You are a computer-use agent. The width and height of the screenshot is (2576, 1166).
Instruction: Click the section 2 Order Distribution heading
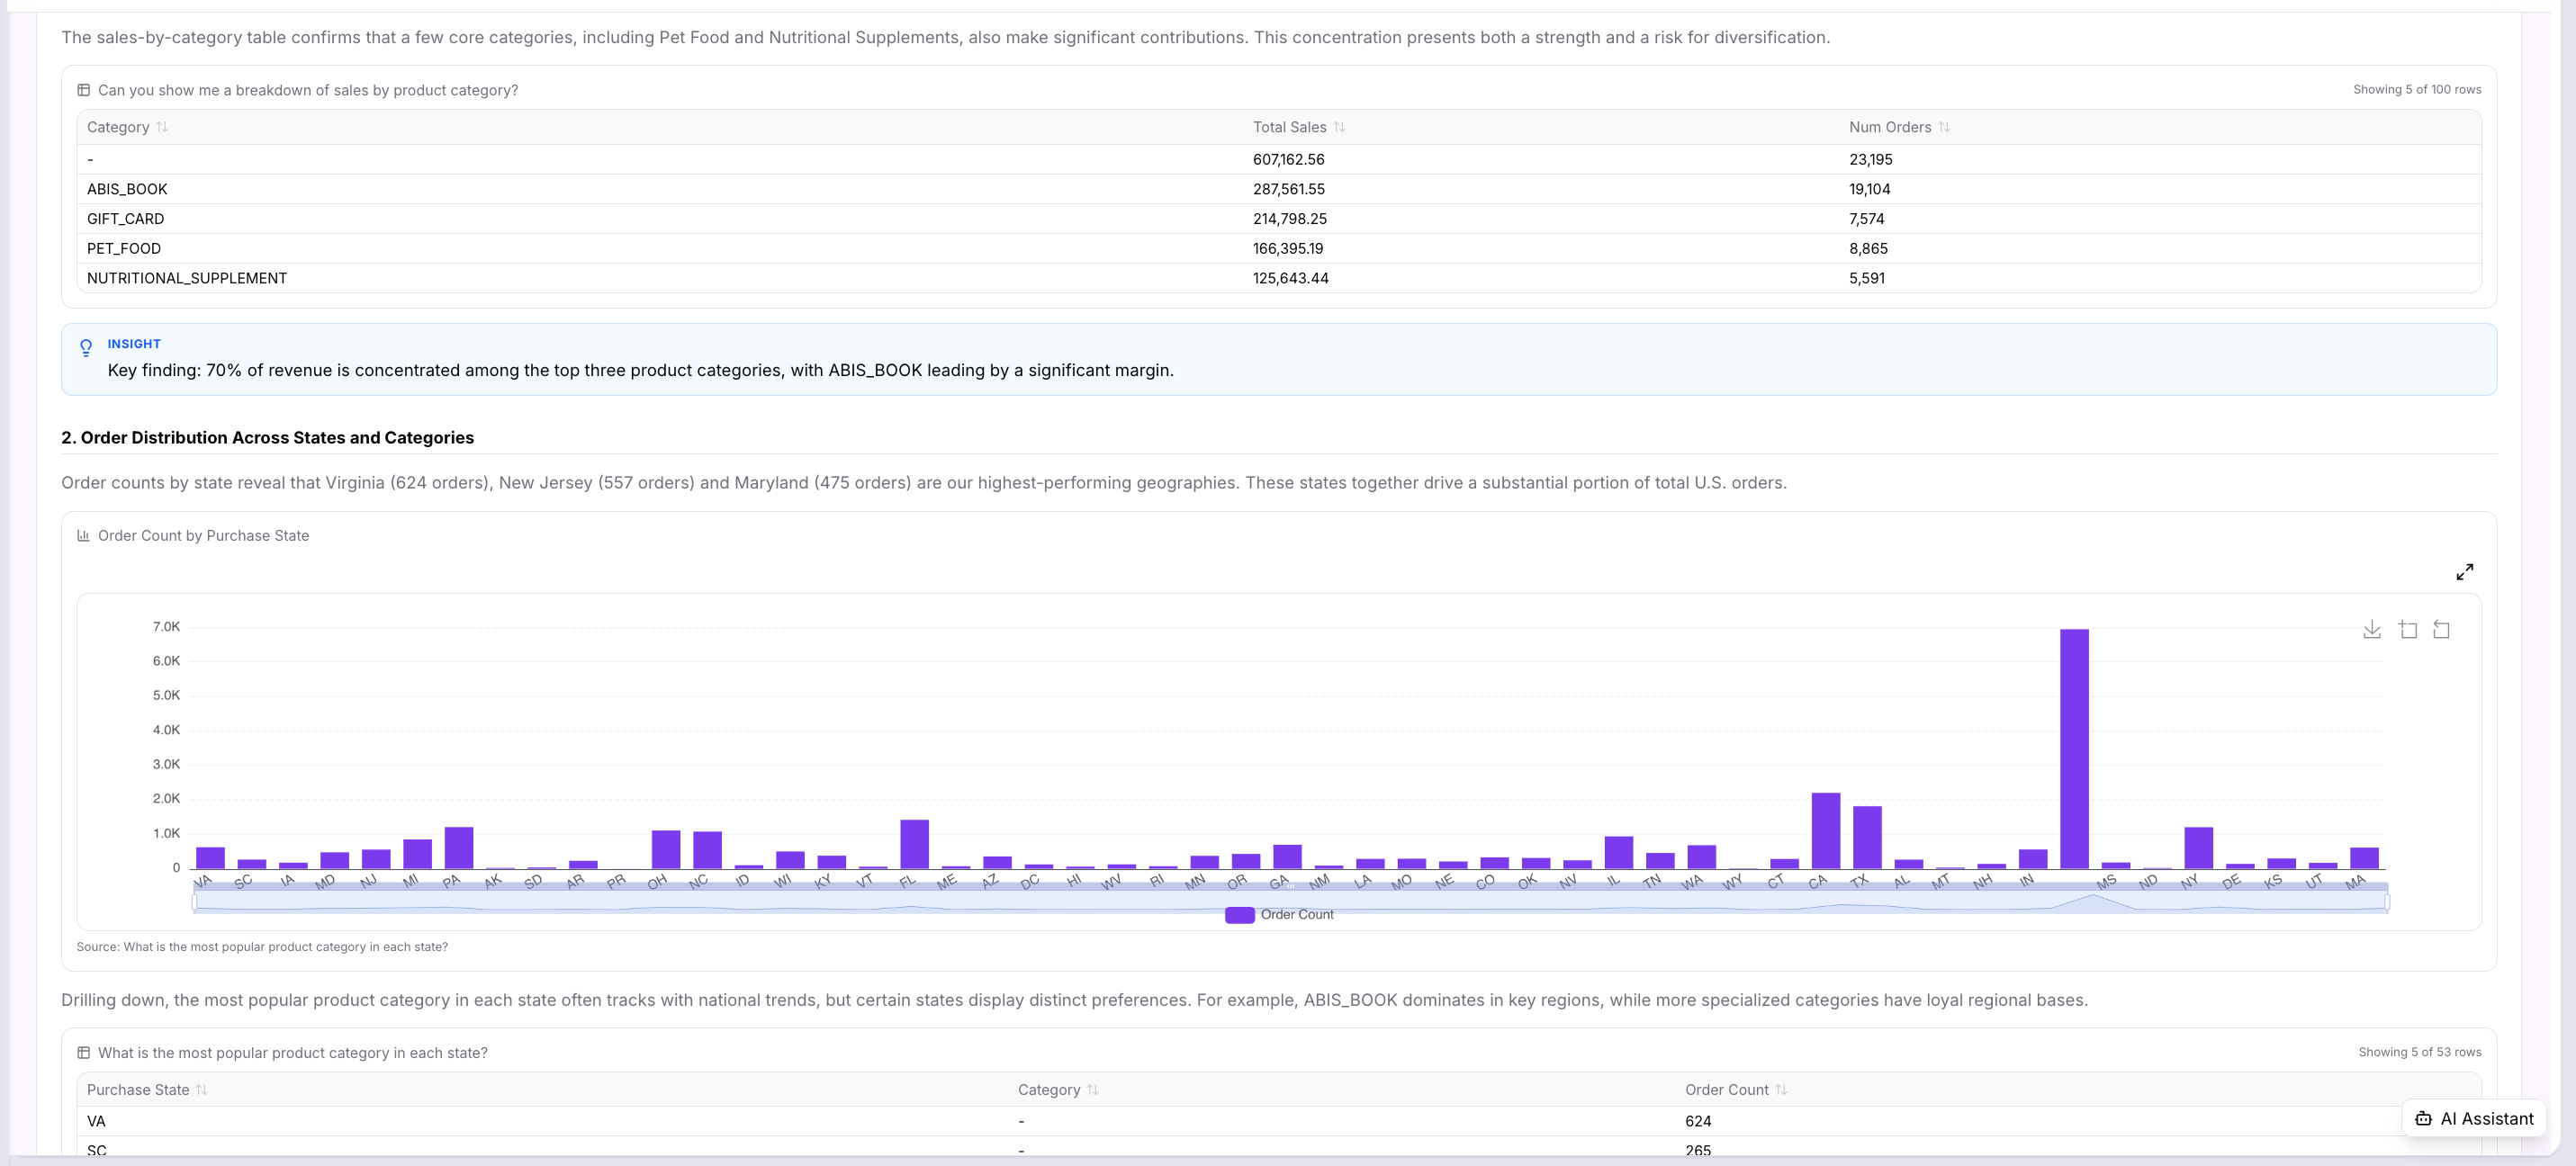[267, 438]
